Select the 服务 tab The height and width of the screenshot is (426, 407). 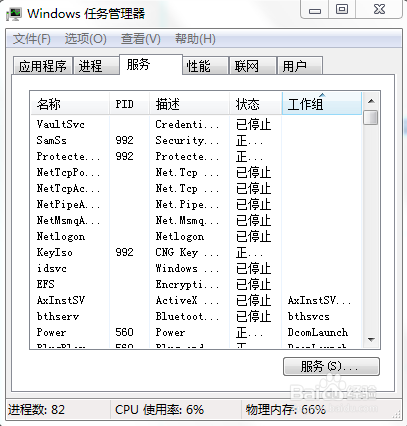[151, 64]
